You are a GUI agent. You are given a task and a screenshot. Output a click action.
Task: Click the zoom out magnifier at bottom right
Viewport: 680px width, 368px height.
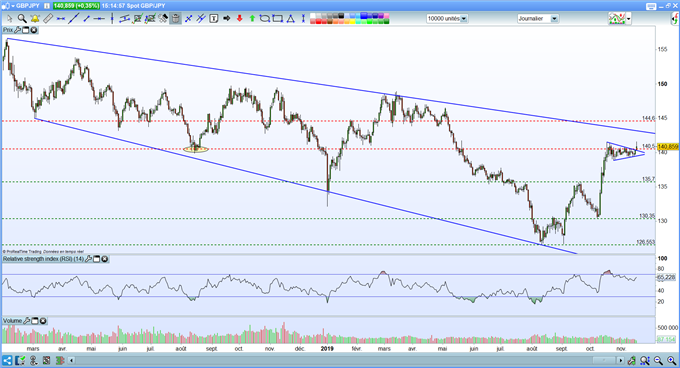tap(658, 361)
